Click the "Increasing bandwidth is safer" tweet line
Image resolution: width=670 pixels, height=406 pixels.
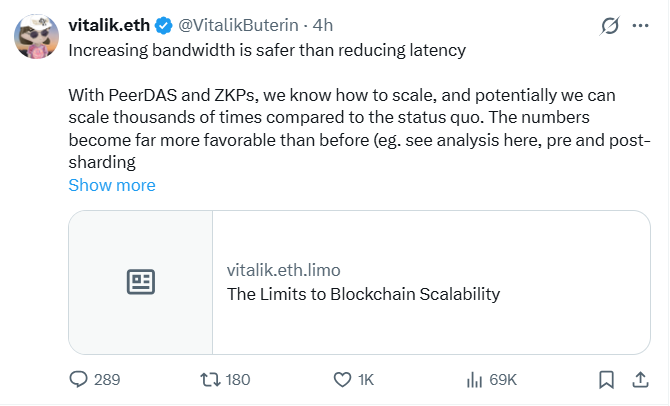click(267, 49)
